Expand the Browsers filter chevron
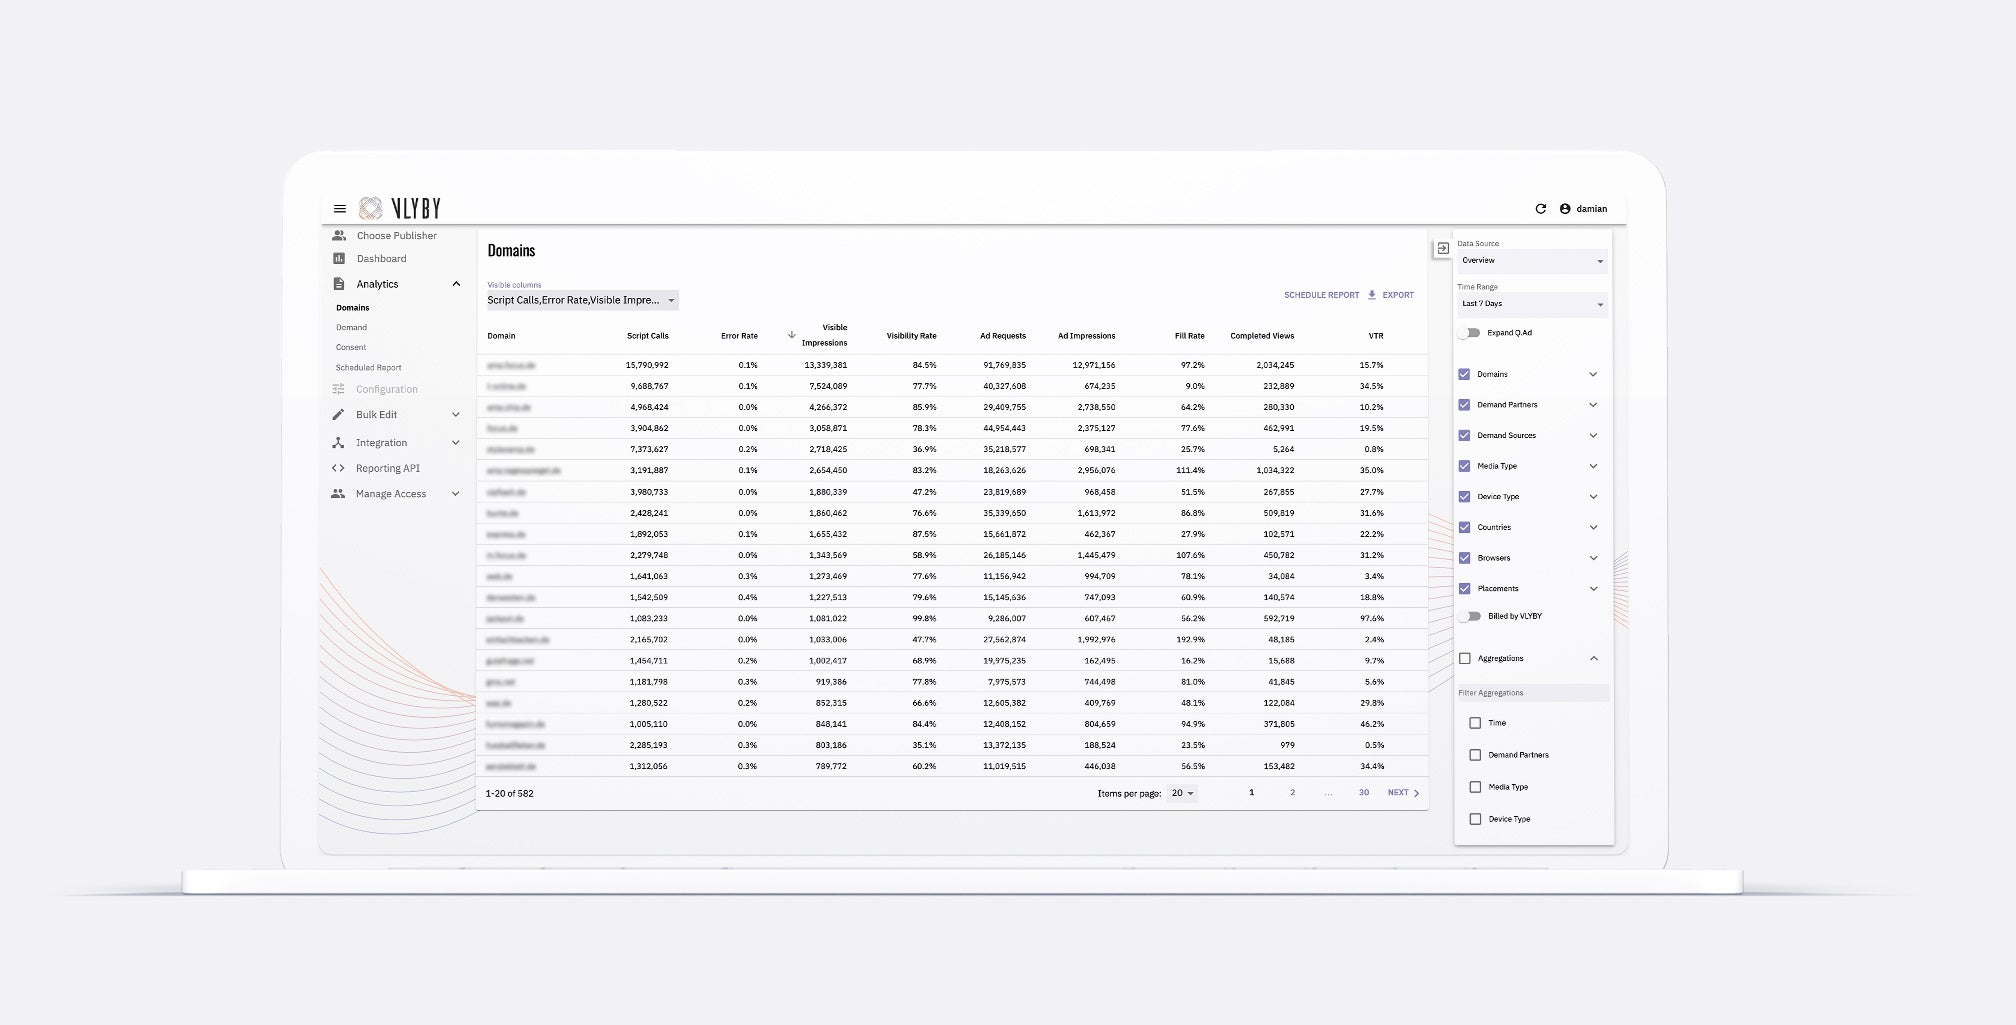Image resolution: width=2016 pixels, height=1025 pixels. pos(1594,558)
